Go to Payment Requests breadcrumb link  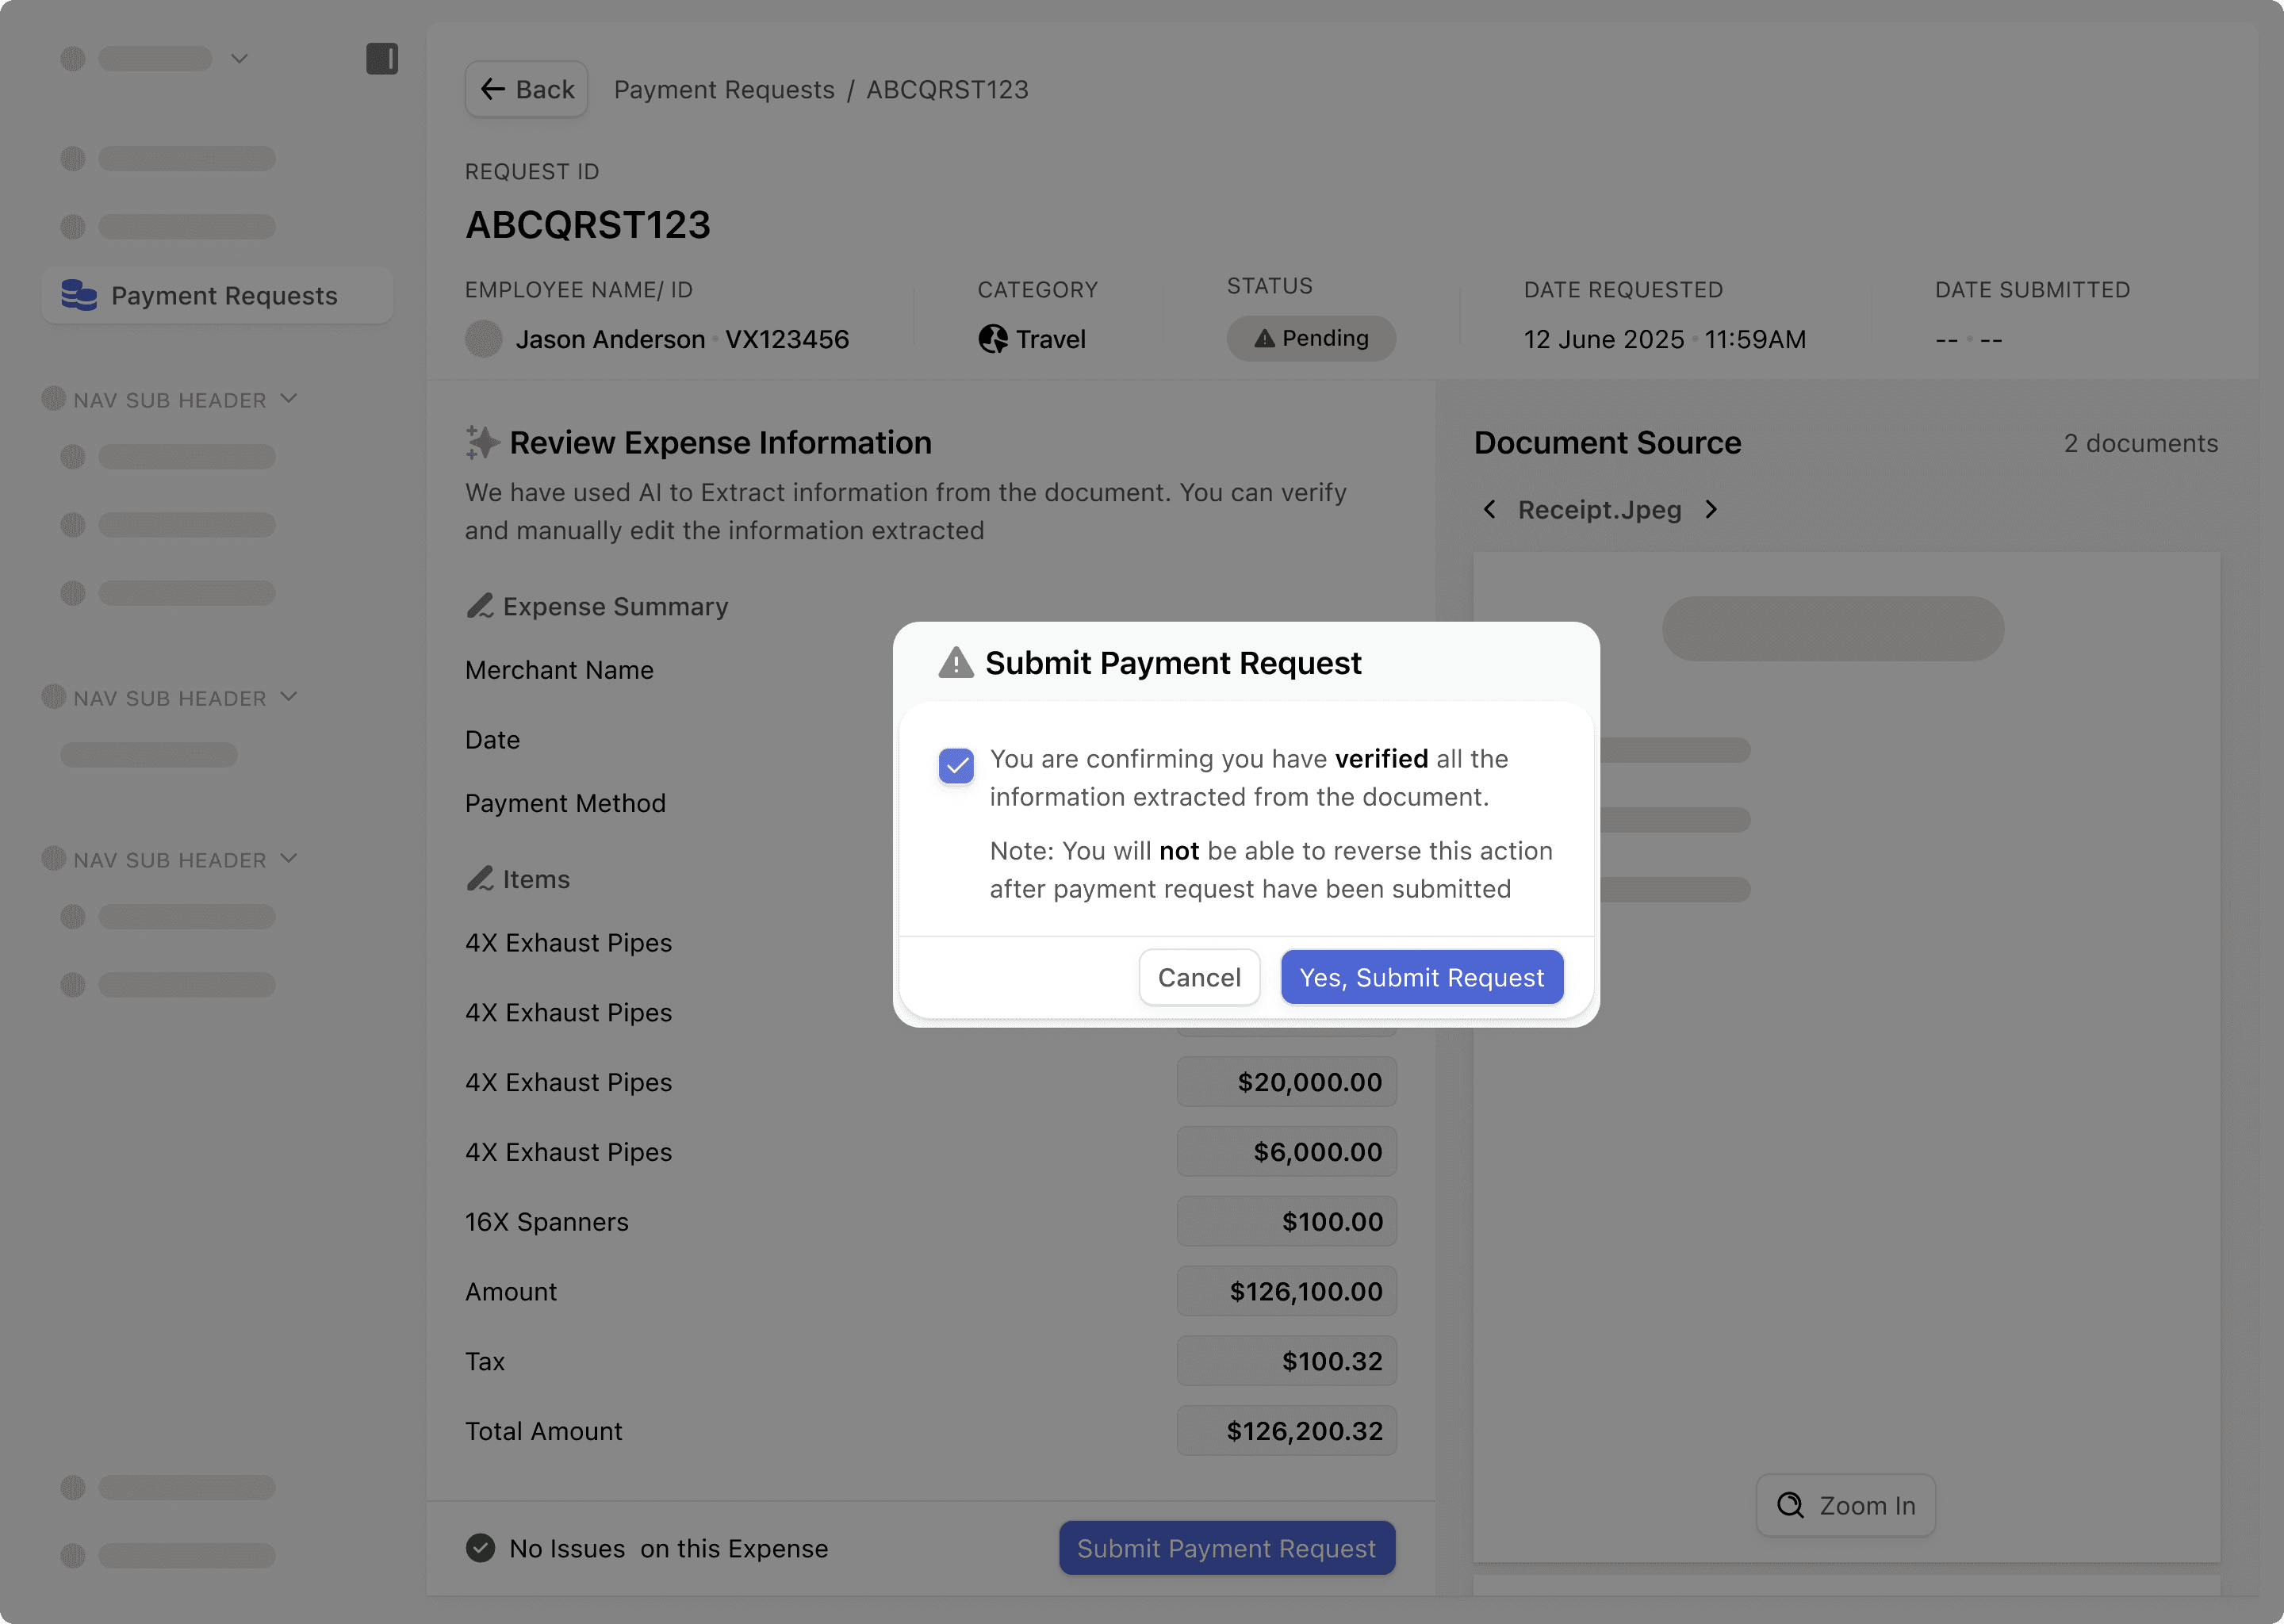[724, 90]
